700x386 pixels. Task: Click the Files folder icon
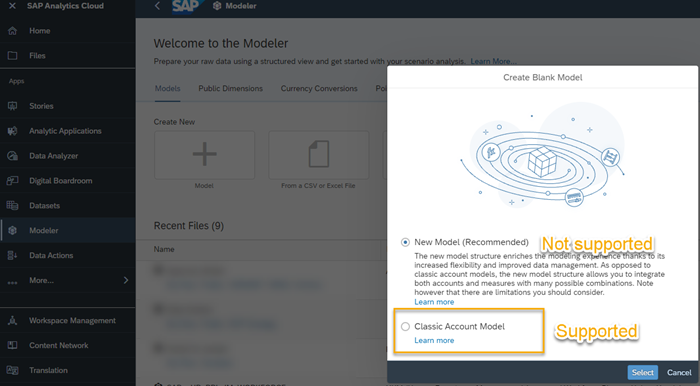pos(12,56)
